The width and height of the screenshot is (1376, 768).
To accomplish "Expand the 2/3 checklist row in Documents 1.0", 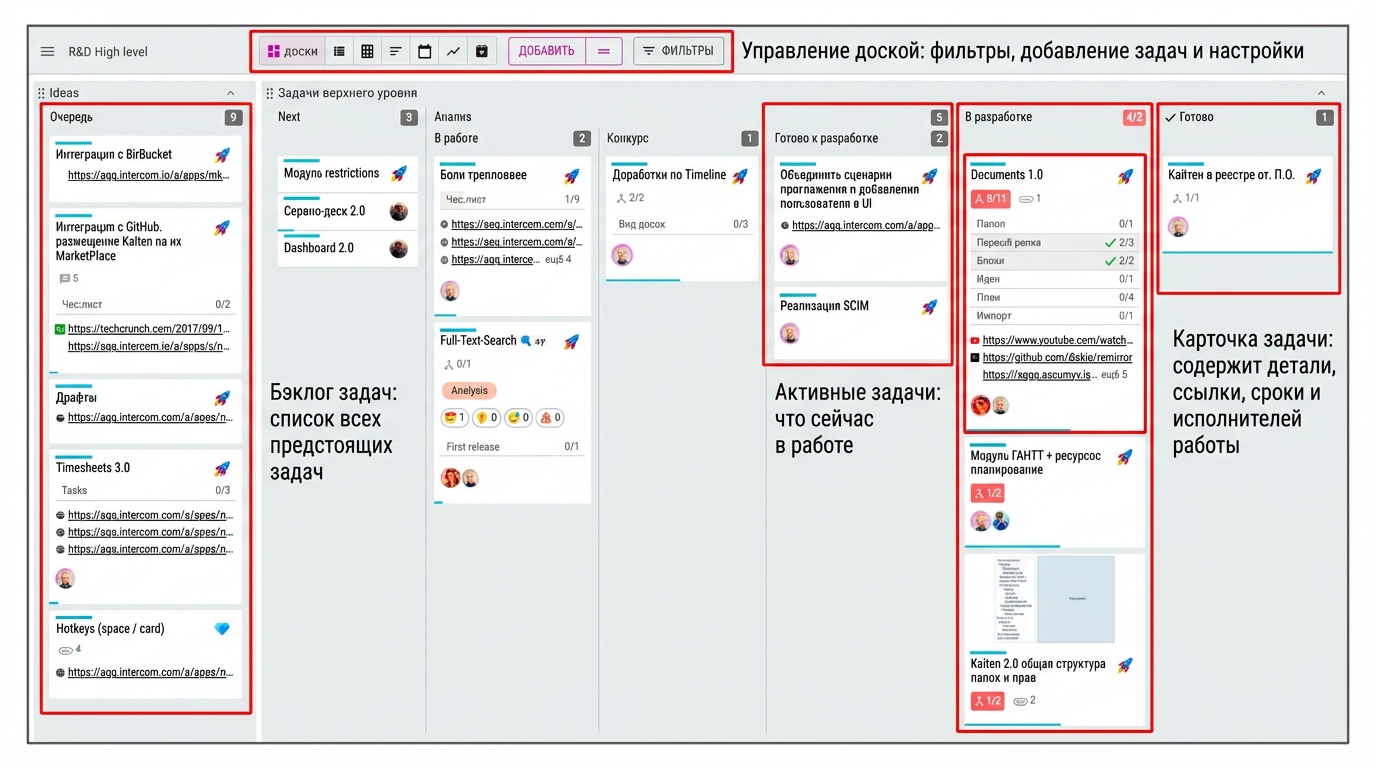I will pyautogui.click(x=1055, y=243).
